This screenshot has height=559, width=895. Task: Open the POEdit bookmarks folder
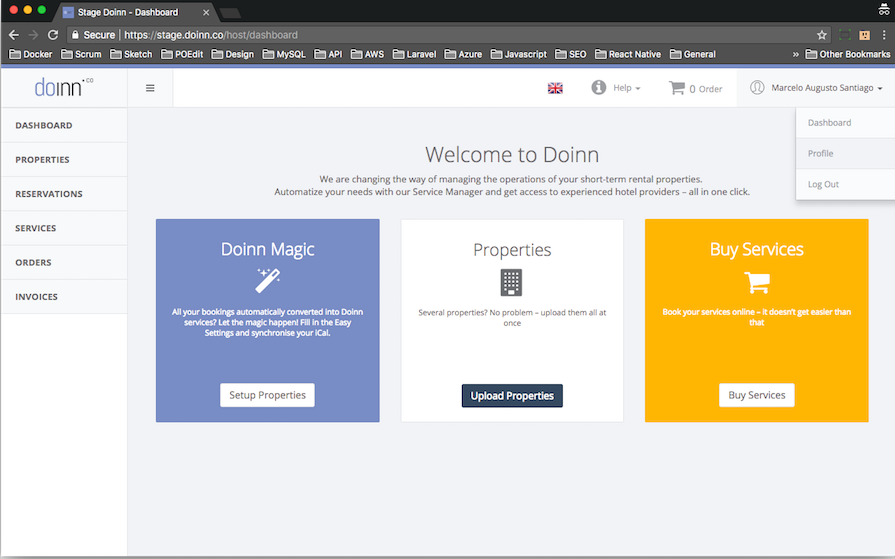pos(182,54)
